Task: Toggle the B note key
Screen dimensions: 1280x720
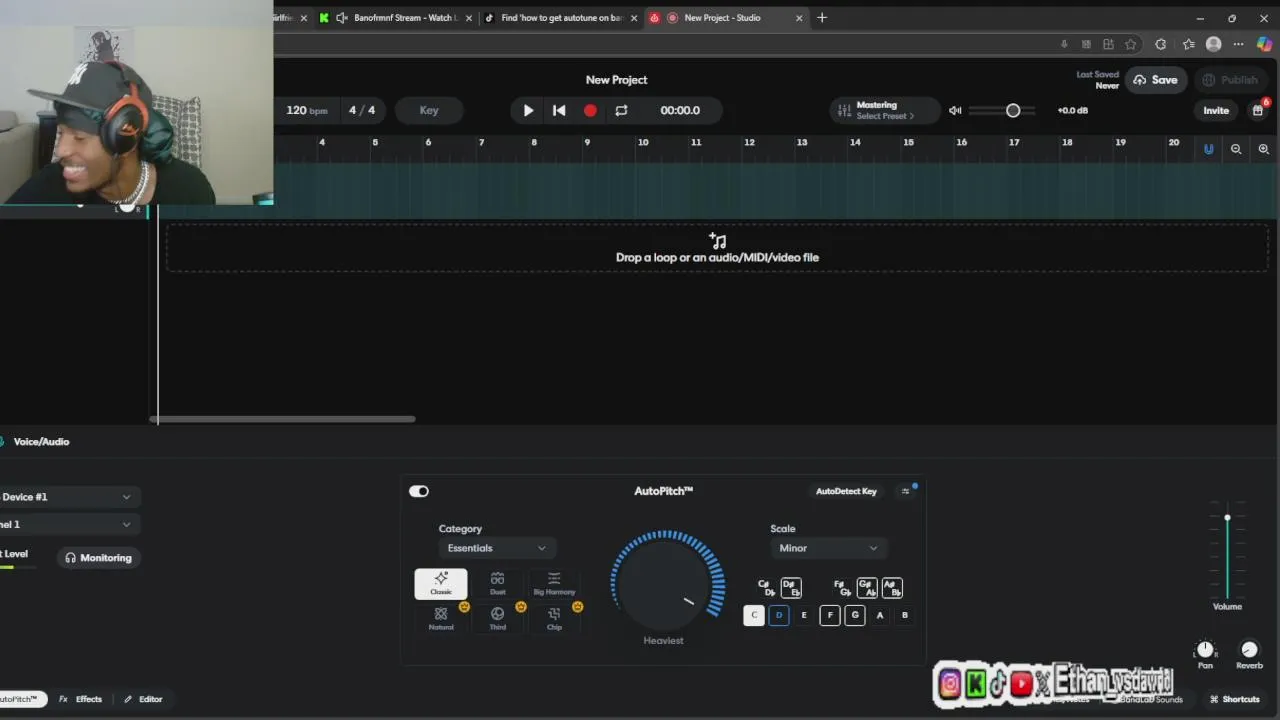Action: (905, 615)
